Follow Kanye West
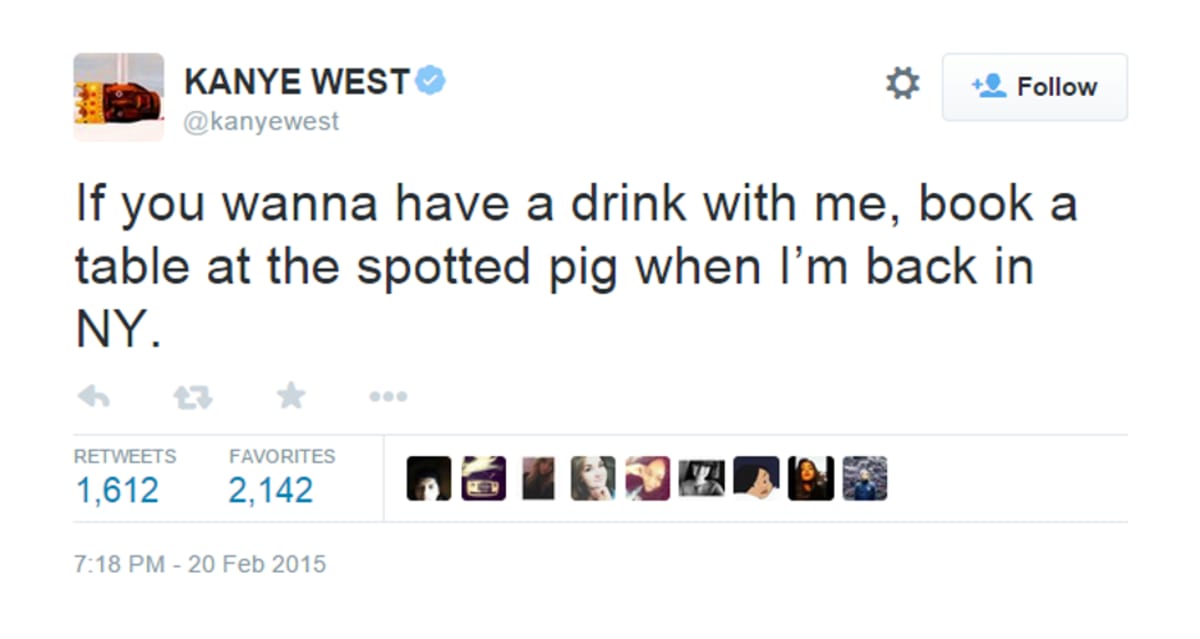 point(1034,87)
